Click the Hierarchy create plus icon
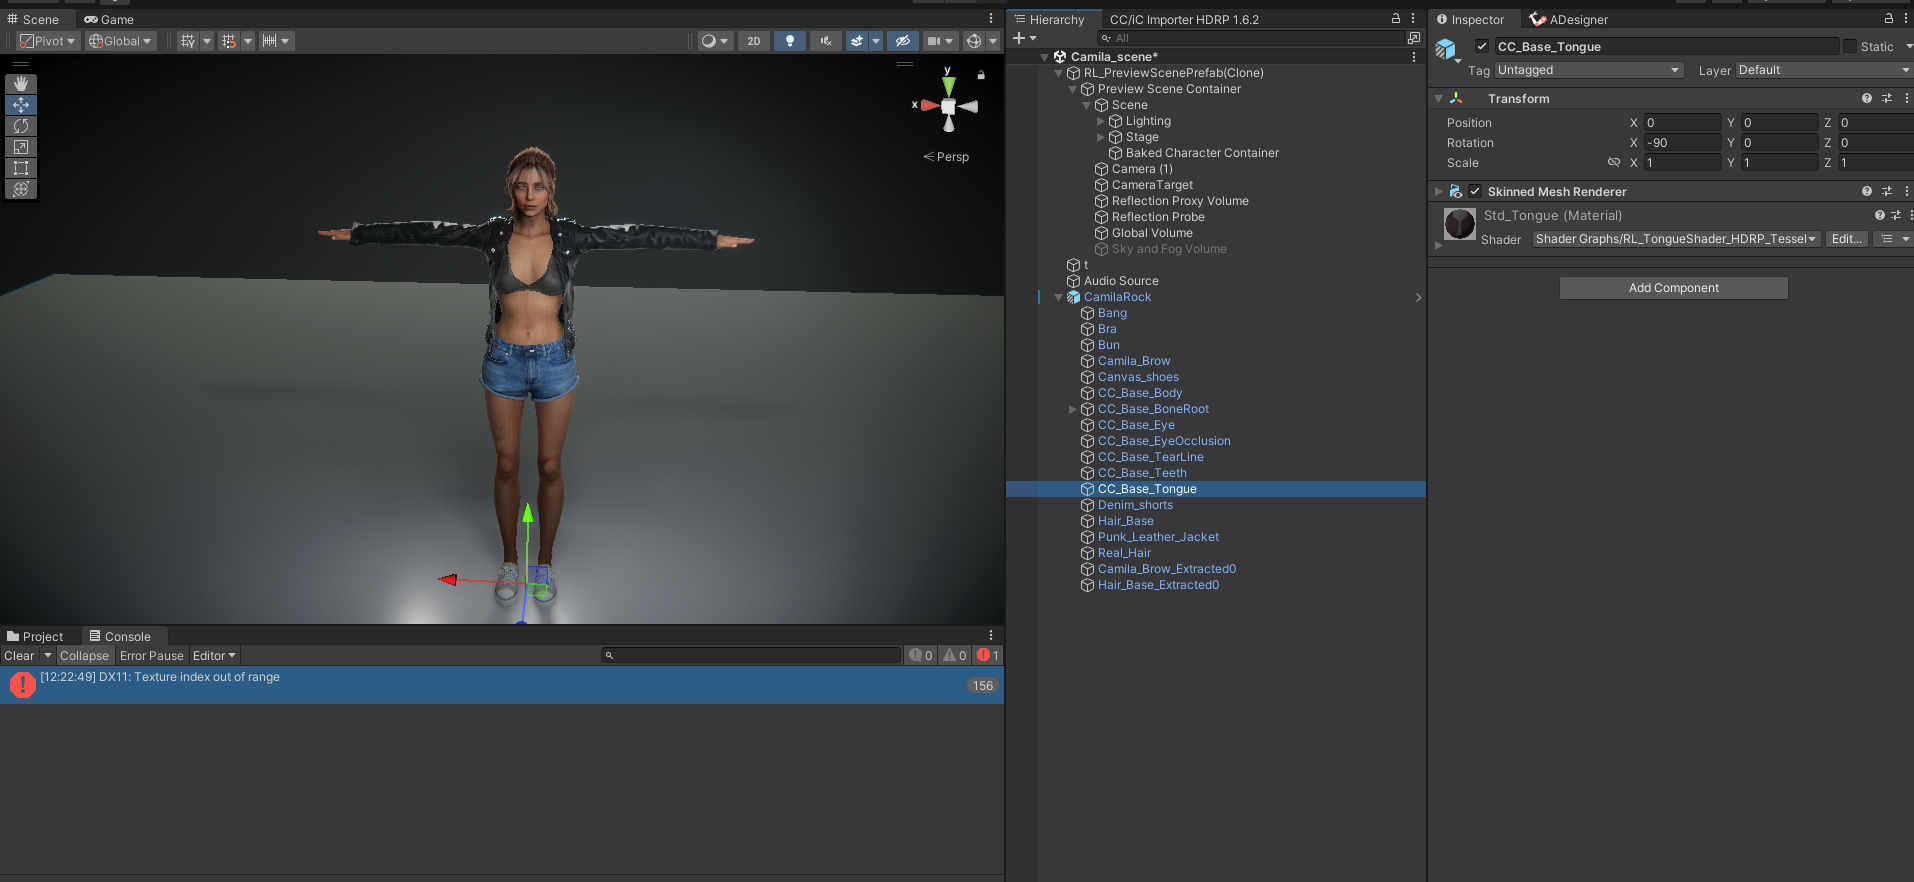The image size is (1914, 882). (1019, 38)
